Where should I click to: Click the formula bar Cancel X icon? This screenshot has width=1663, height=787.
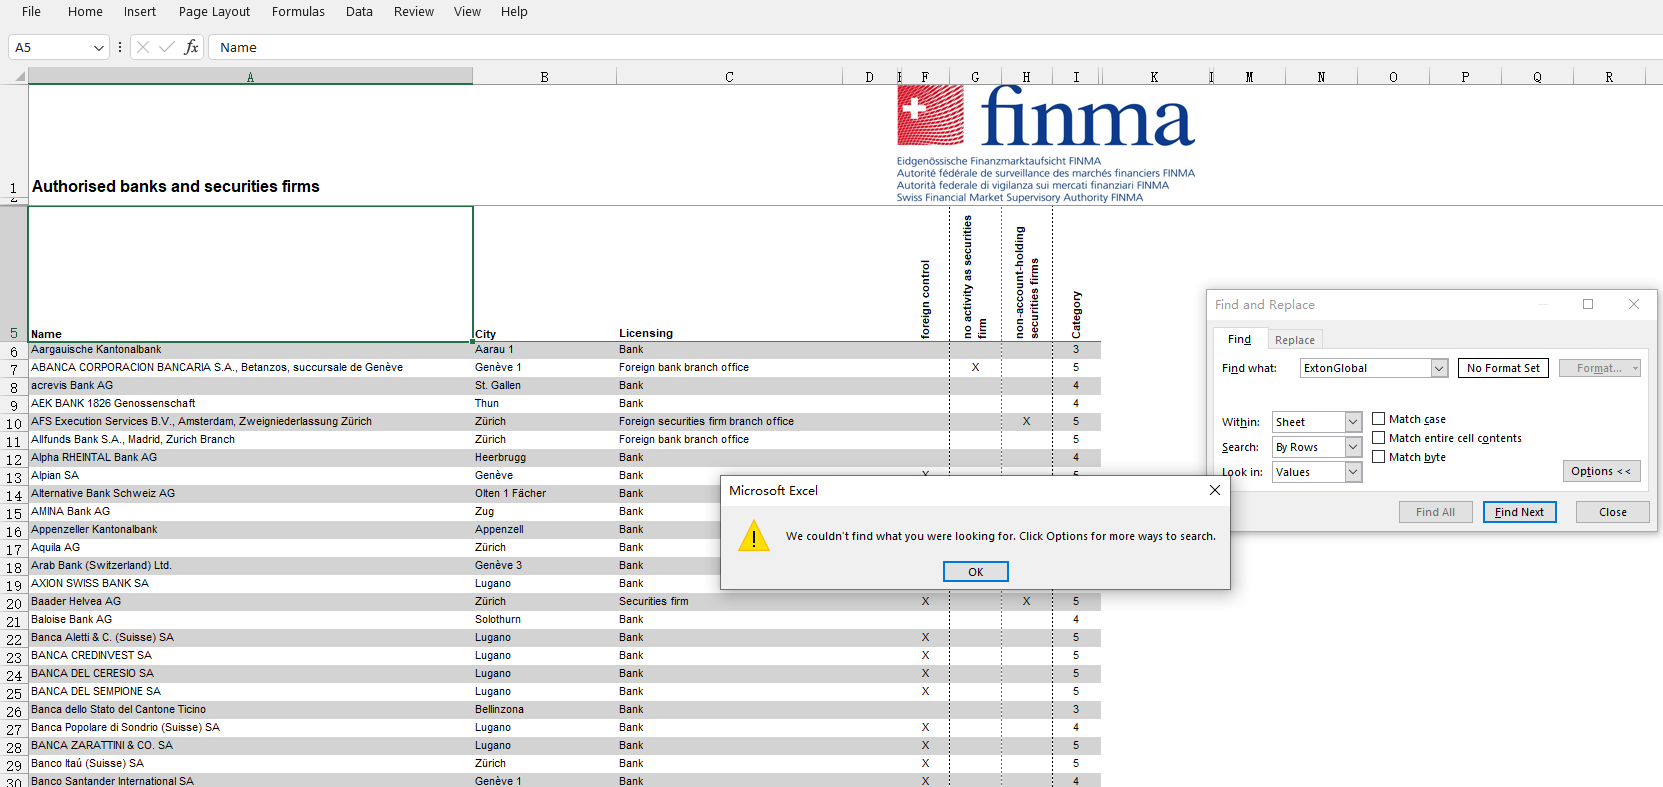(143, 47)
